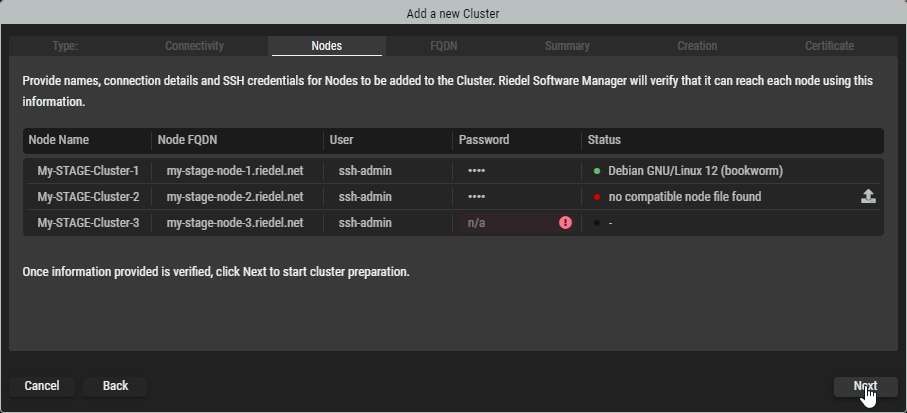This screenshot has height=413, width=907.
Task: Edit the my-stage-node-2.riedel.net FQDN field
Action: click(x=235, y=197)
